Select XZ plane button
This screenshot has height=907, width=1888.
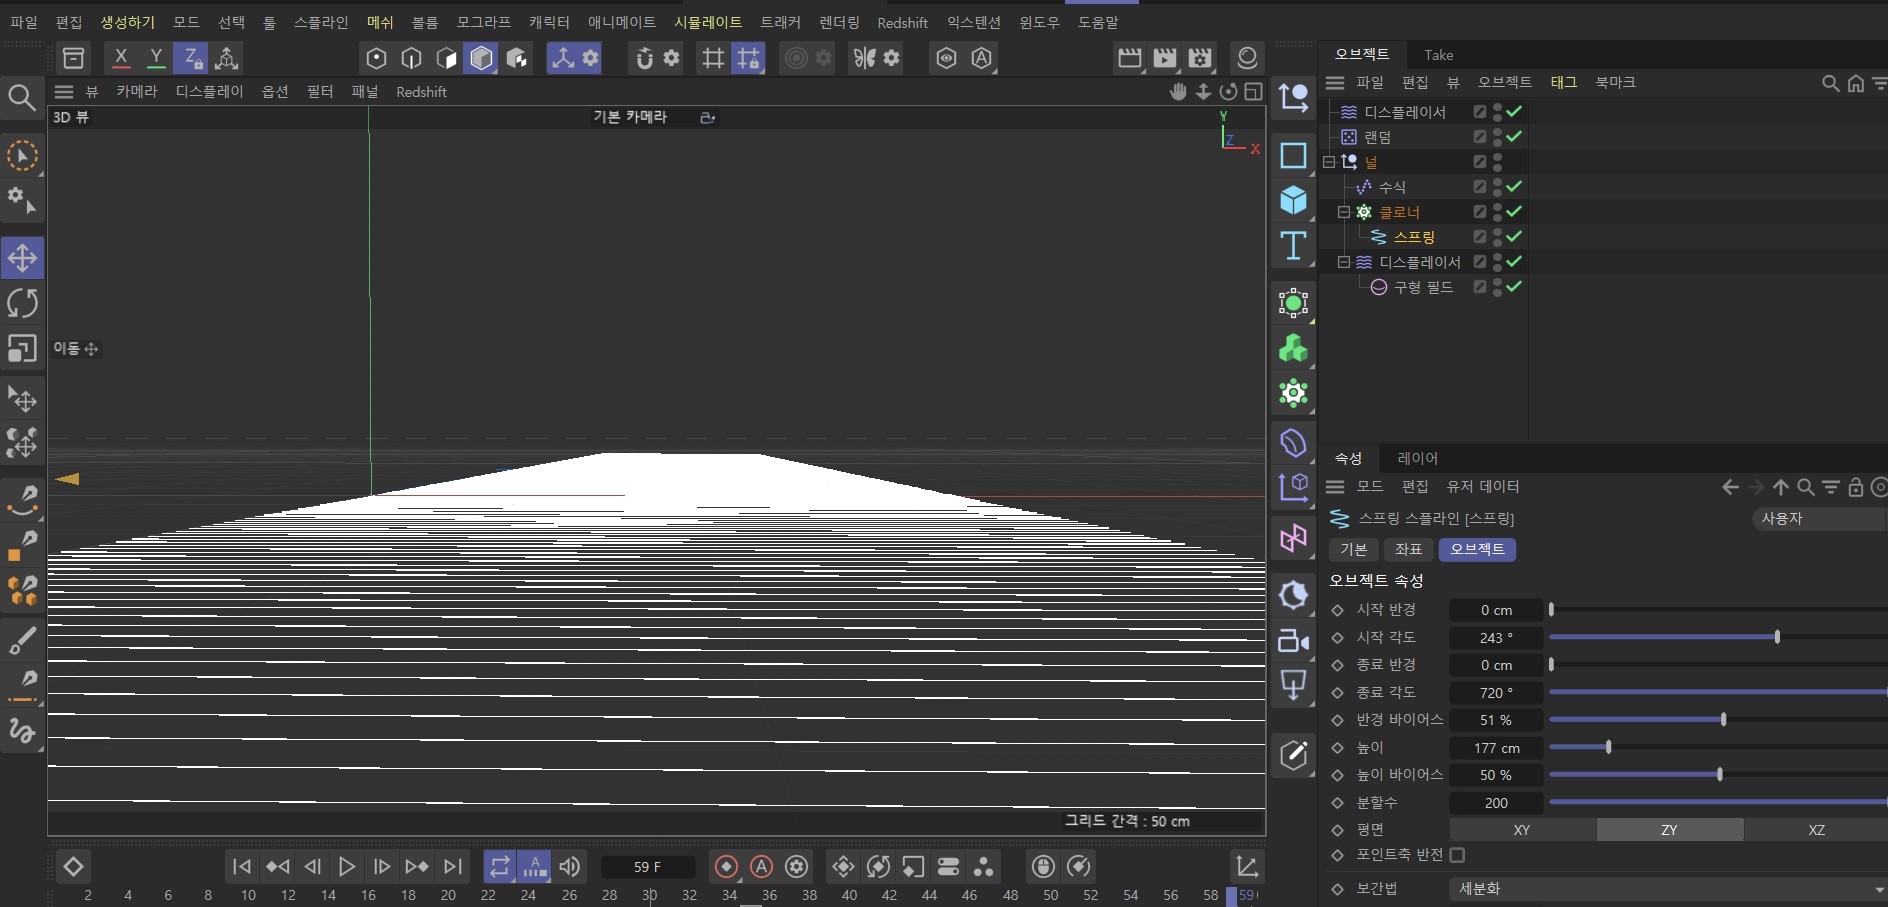tap(1816, 830)
